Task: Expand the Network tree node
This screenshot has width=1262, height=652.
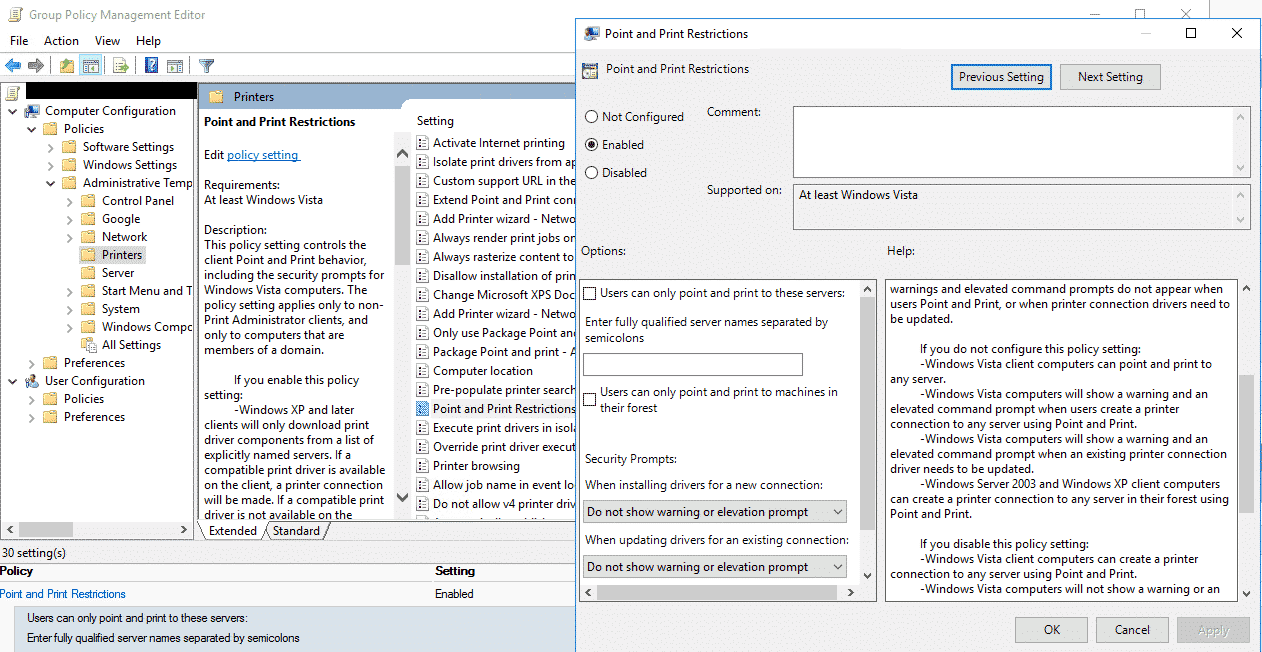Action: [x=69, y=237]
